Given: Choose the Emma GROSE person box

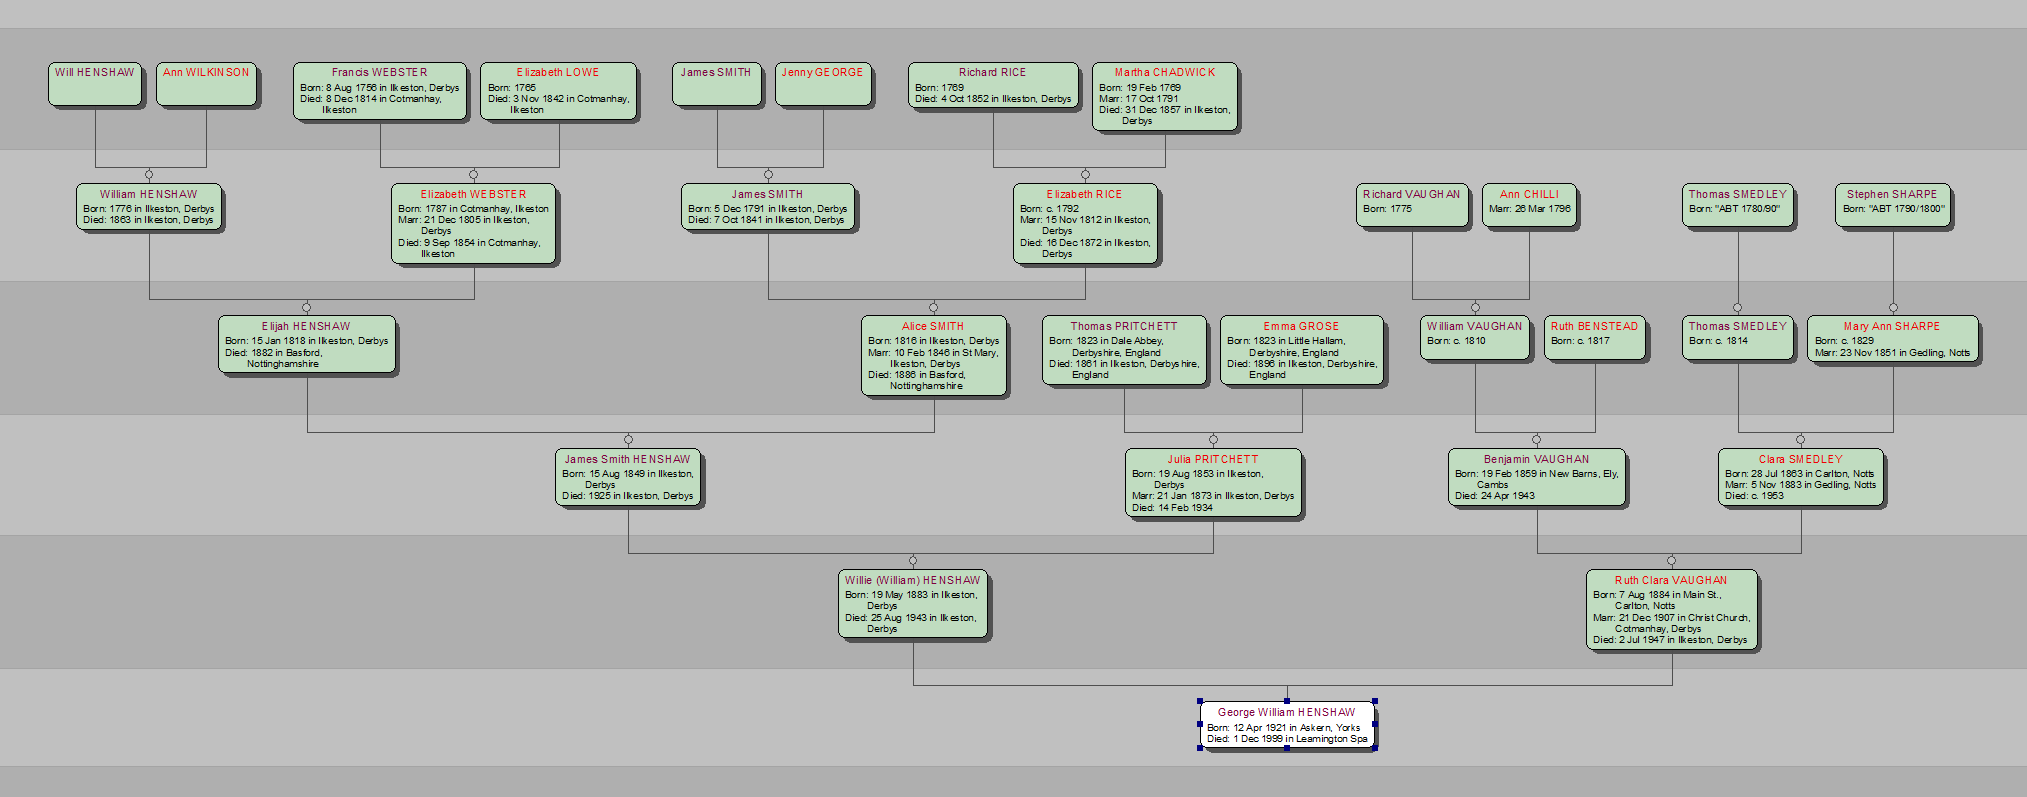Looking at the screenshot, I should point(1301,352).
